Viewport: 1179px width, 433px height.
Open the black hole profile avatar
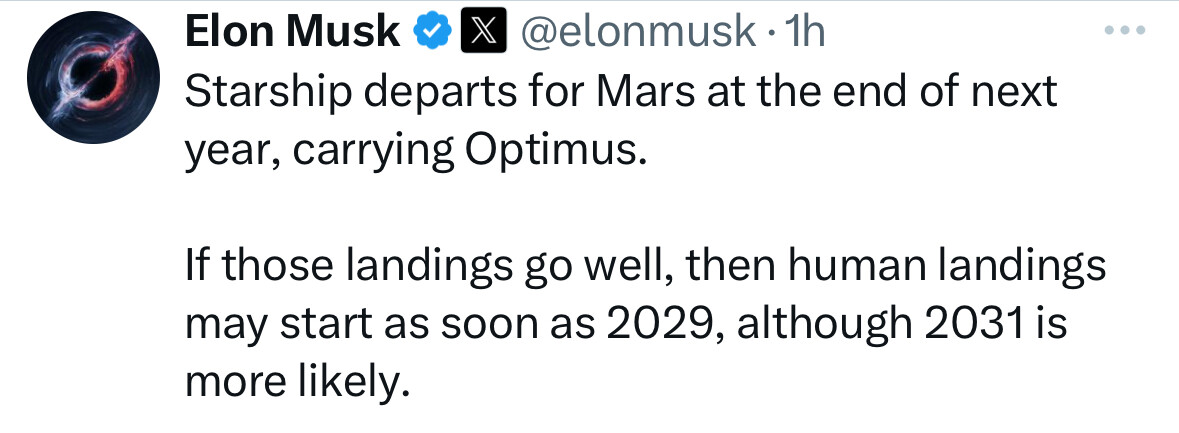pyautogui.click(x=93, y=77)
